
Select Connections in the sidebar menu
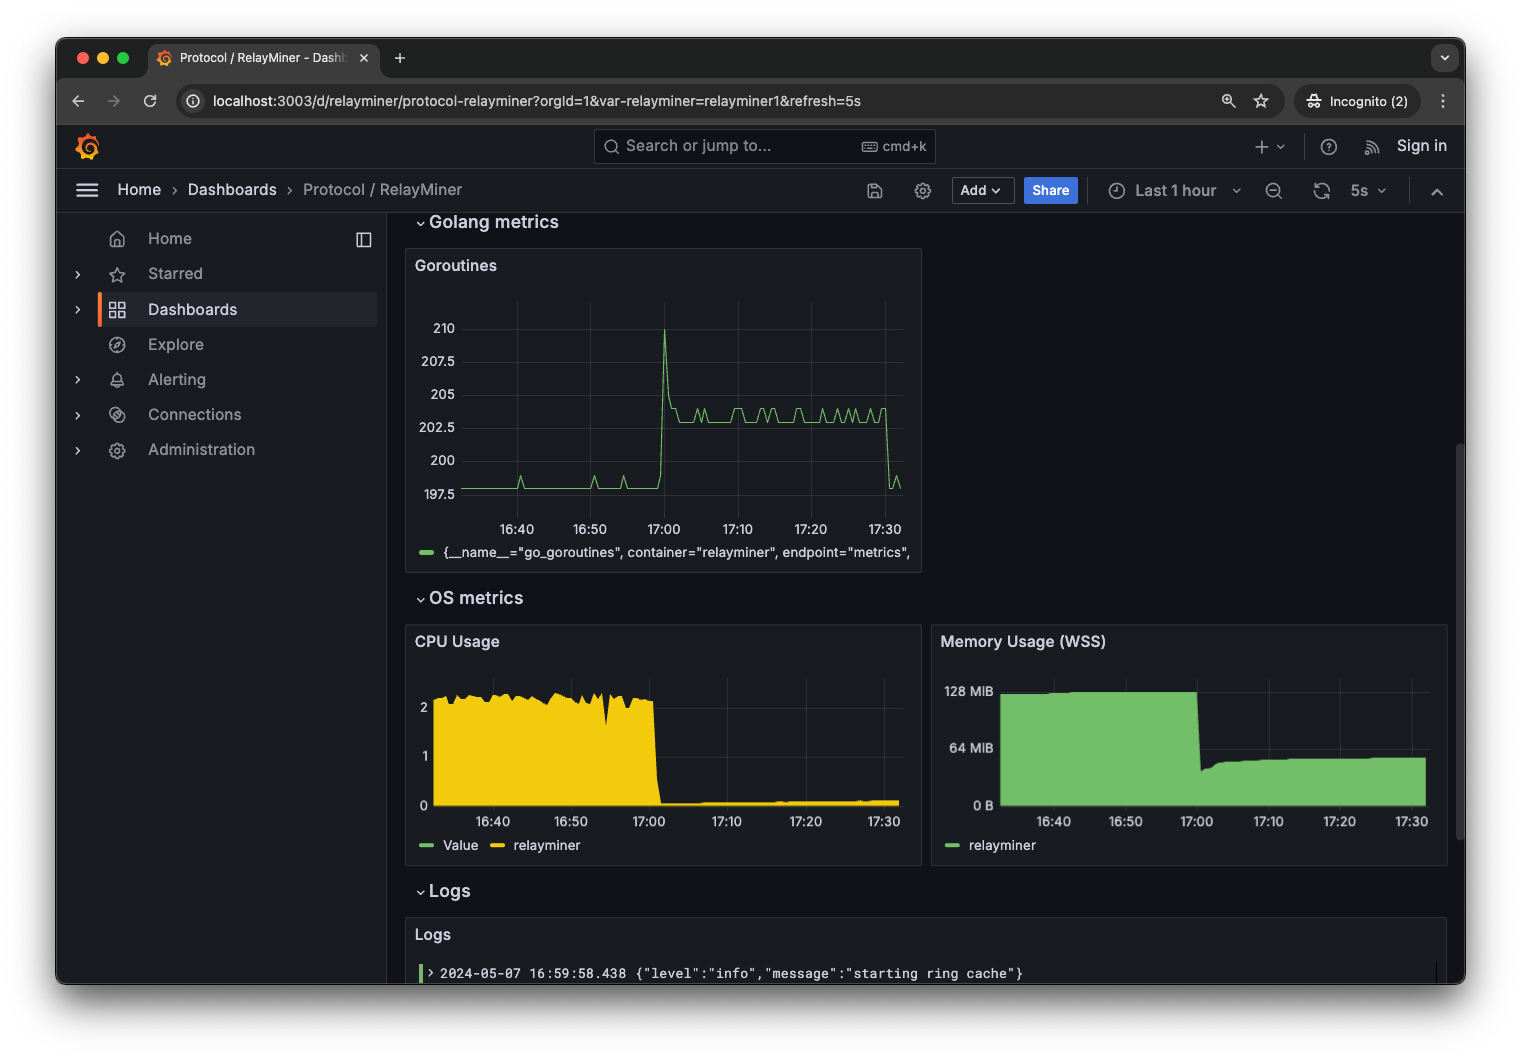click(x=195, y=415)
